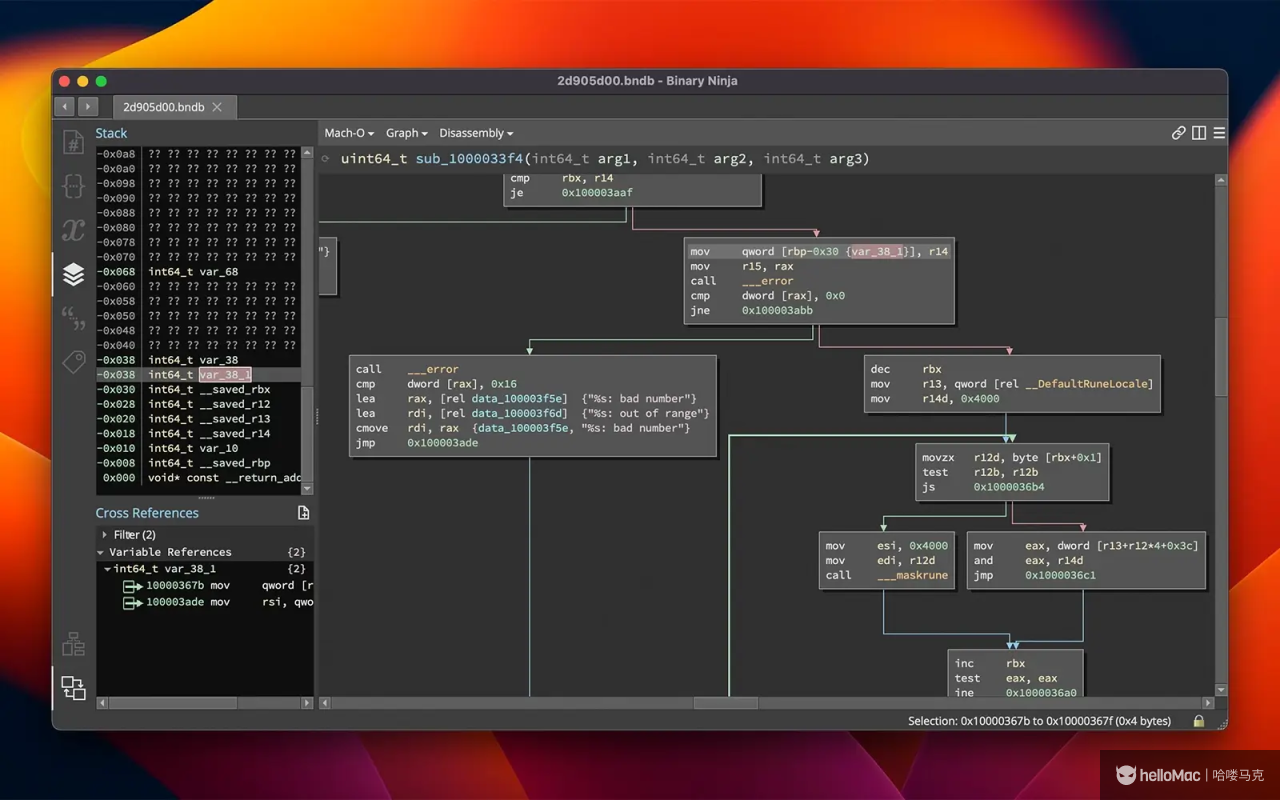
Task: Select the __saved_rbx stack entry
Action: coord(197,390)
